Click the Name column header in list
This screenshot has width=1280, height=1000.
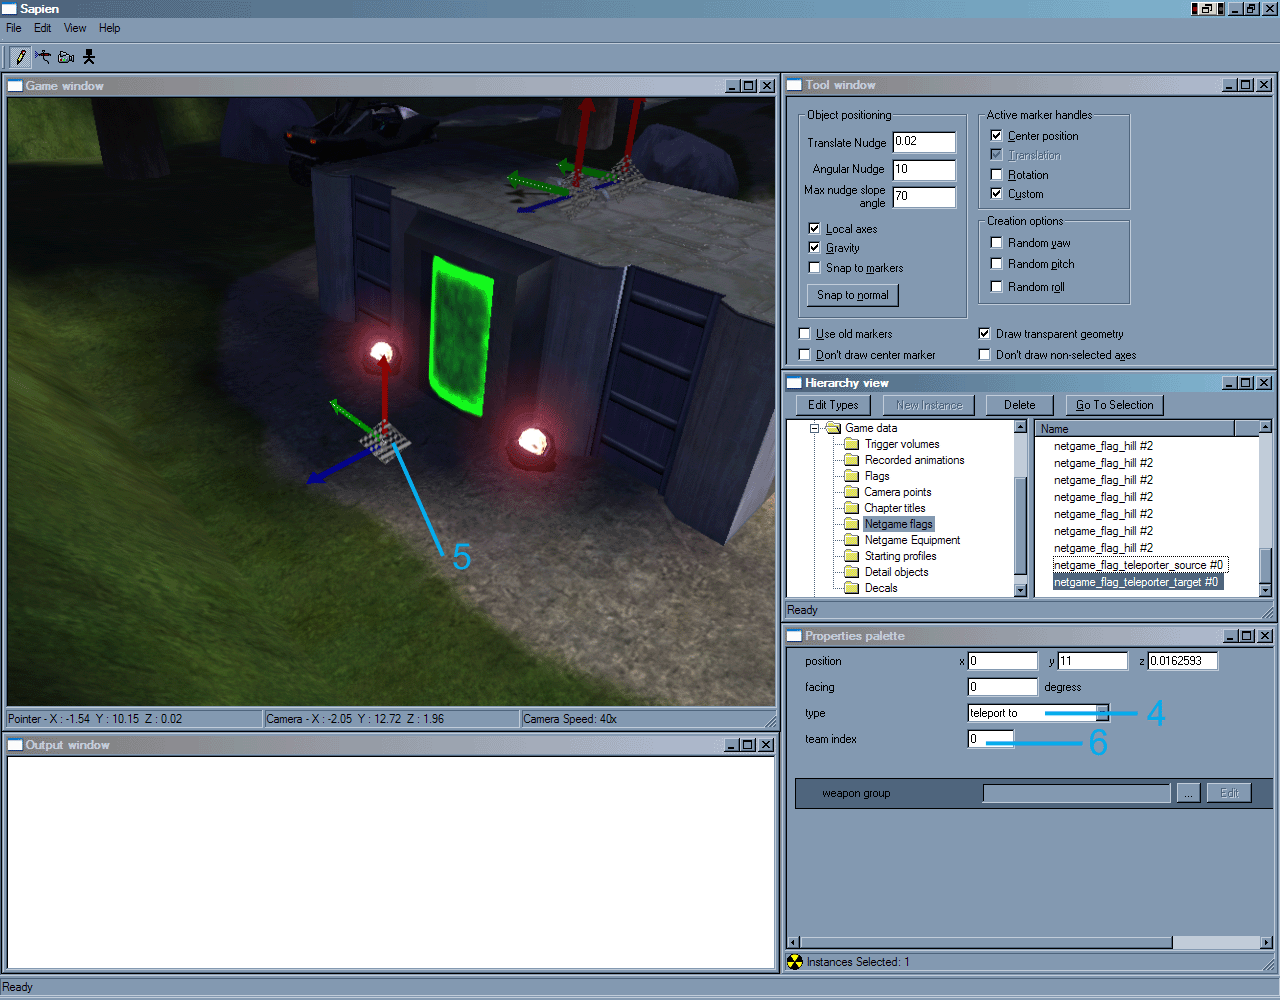pyautogui.click(x=1134, y=428)
